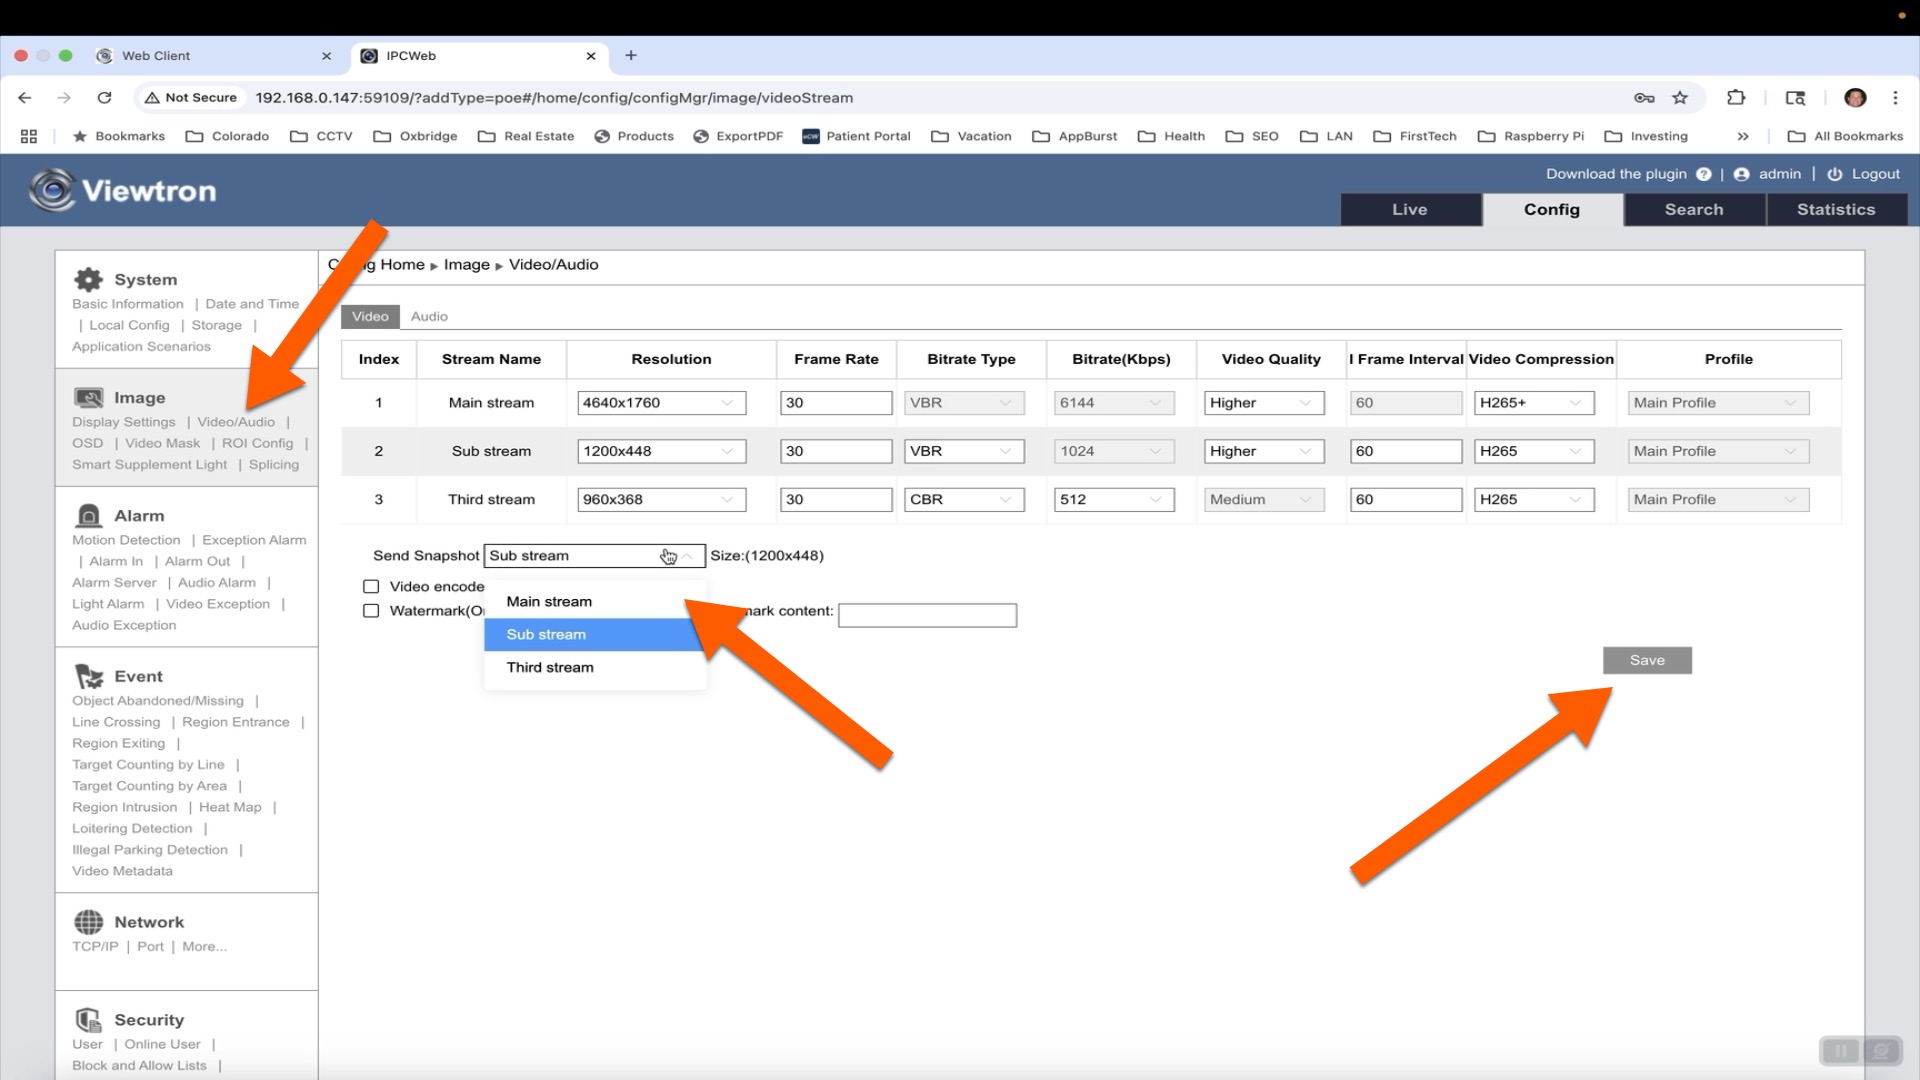1920x1080 pixels.
Task: Open Sub stream H265 compression dropdown
Action: [1534, 451]
